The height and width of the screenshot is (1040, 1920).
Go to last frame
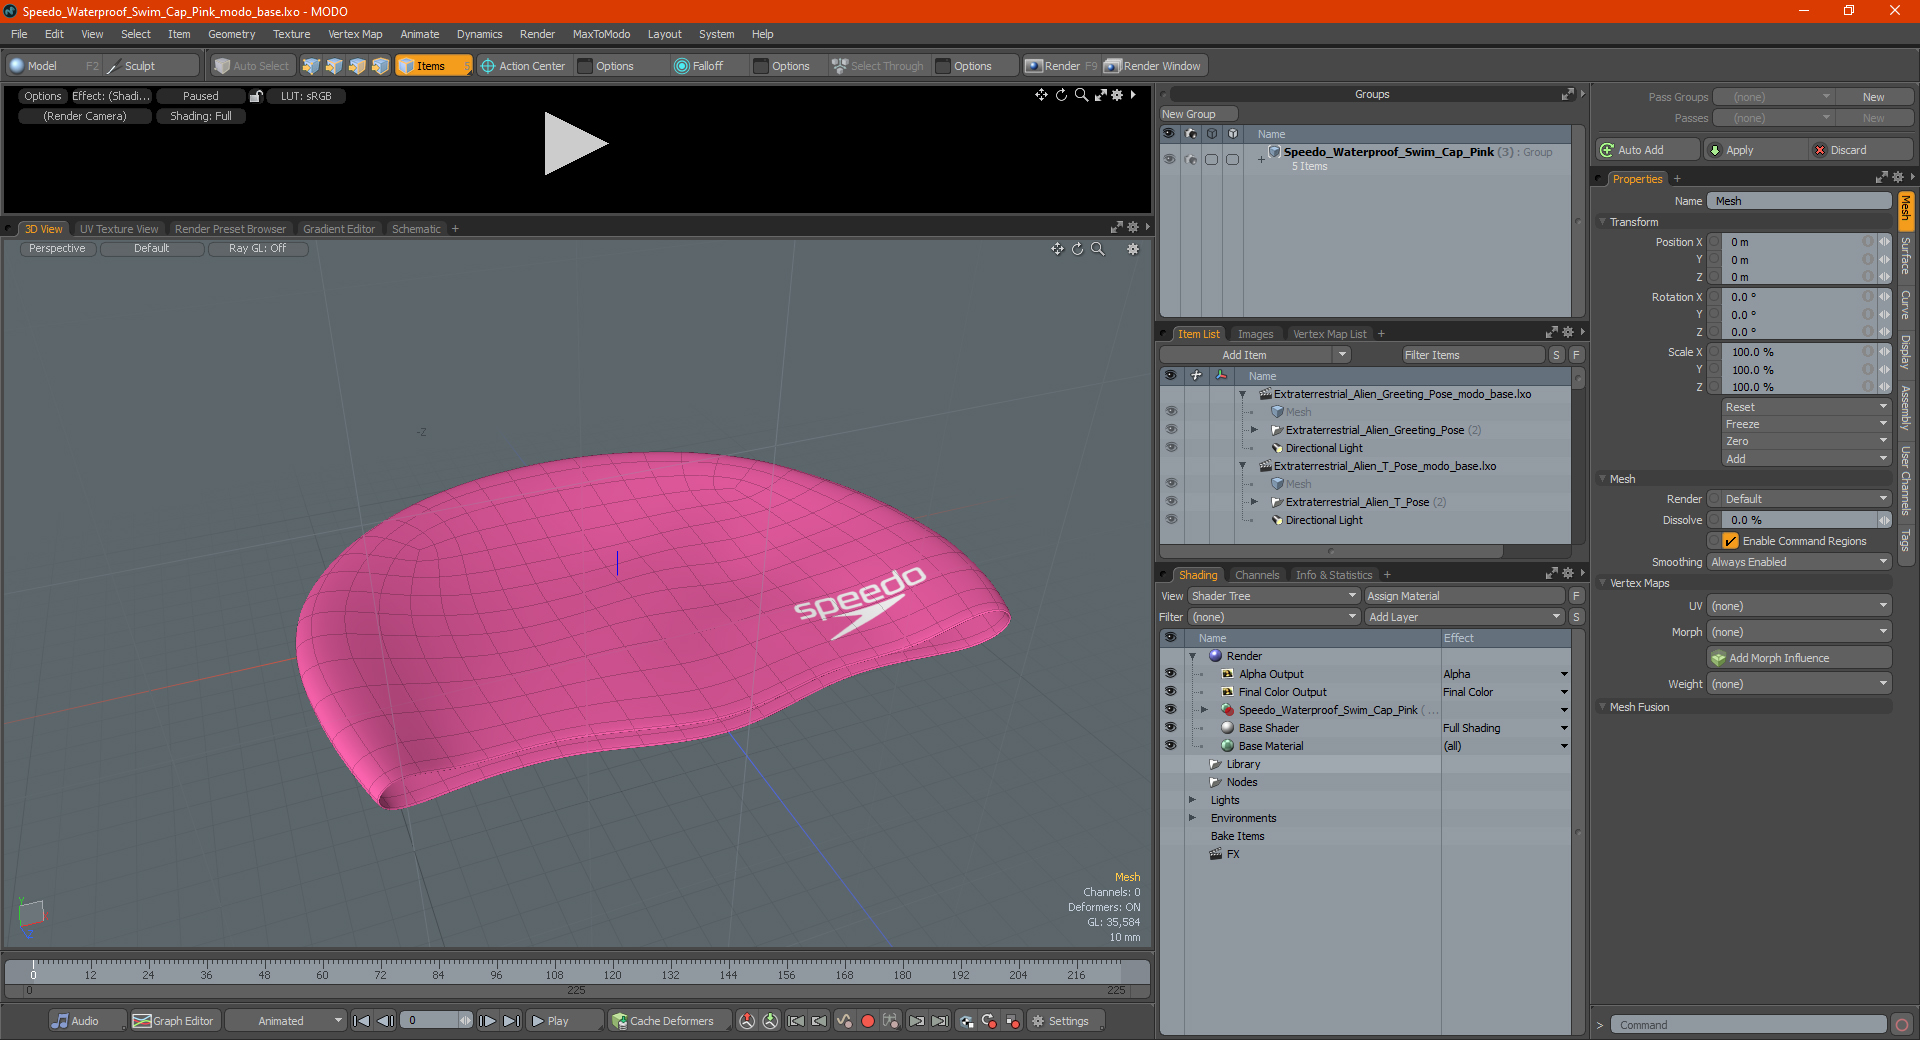[x=511, y=1021]
